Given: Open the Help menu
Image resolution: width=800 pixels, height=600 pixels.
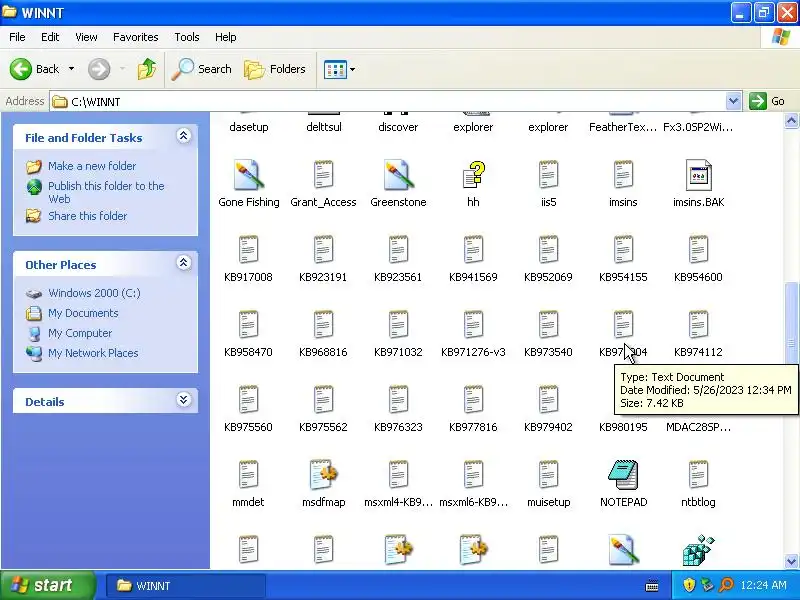Looking at the screenshot, I should pos(226,37).
